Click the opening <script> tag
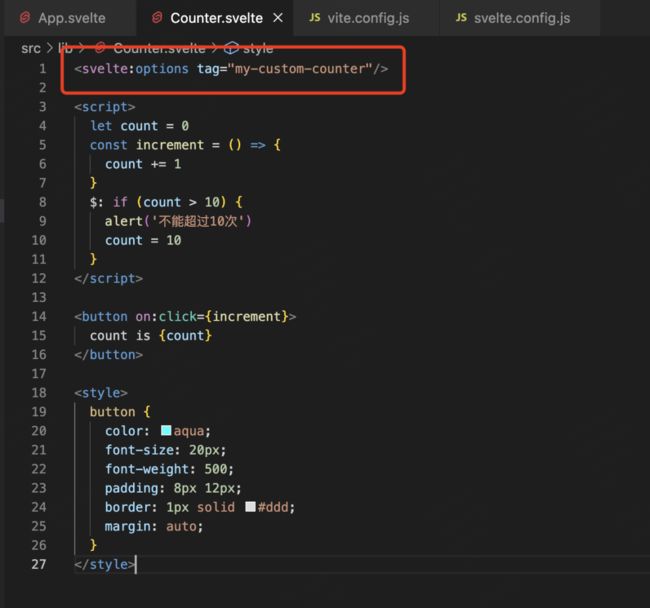This screenshot has height=608, width=650. (105, 107)
